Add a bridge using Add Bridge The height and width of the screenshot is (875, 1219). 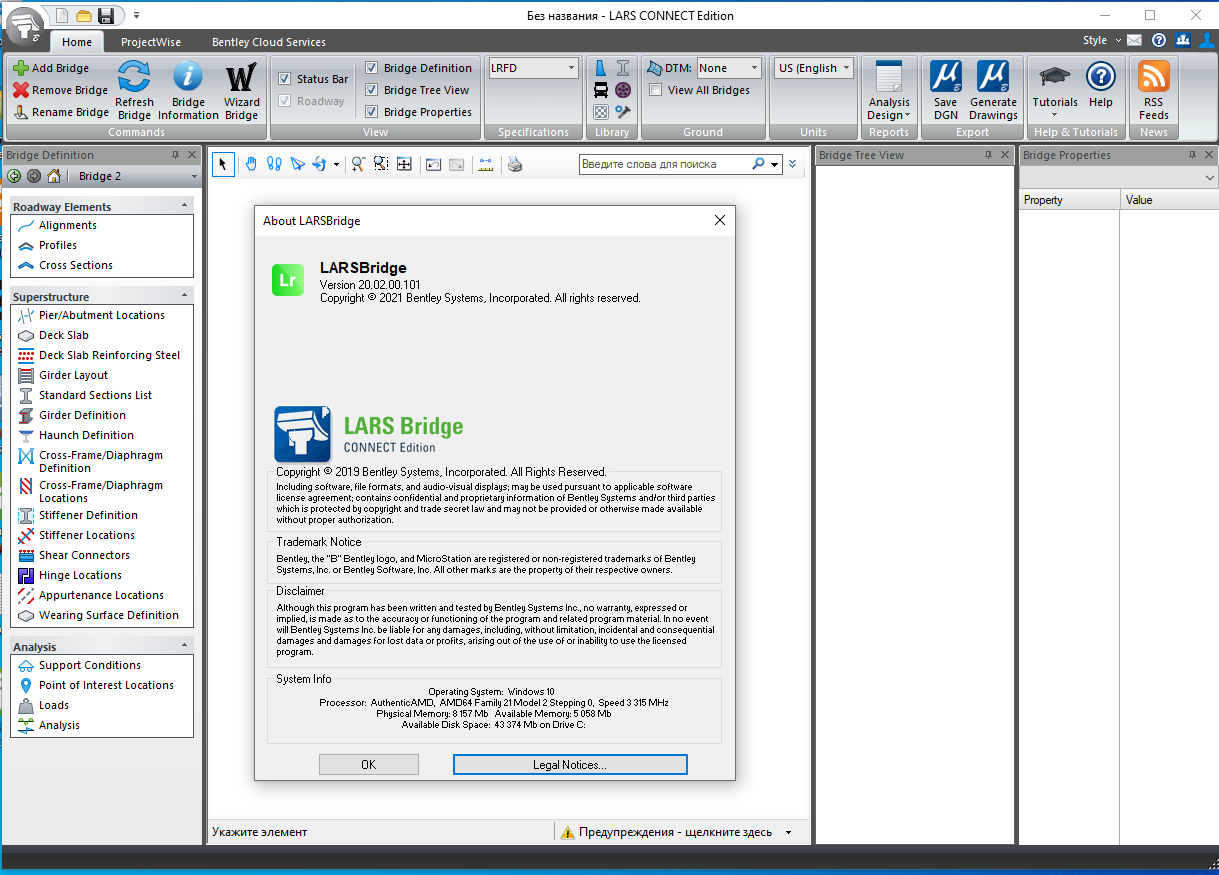point(51,68)
